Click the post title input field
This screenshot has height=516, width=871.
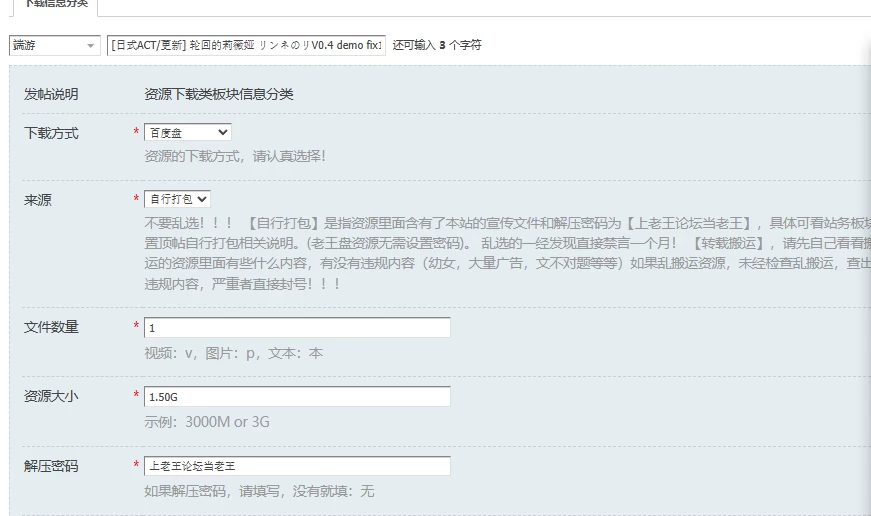coord(246,46)
